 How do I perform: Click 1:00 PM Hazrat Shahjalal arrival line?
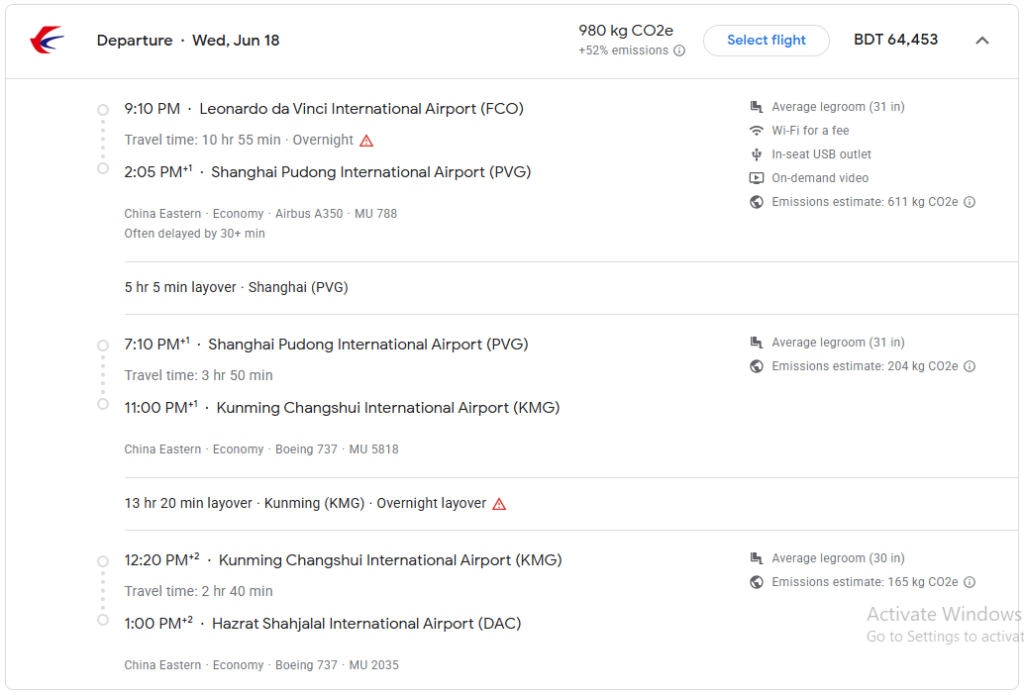click(323, 624)
